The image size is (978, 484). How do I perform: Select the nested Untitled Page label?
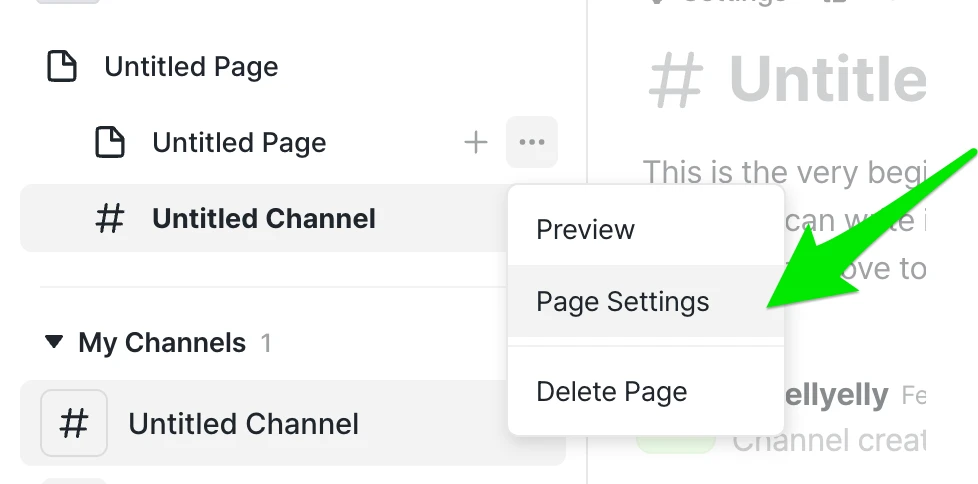coord(239,143)
